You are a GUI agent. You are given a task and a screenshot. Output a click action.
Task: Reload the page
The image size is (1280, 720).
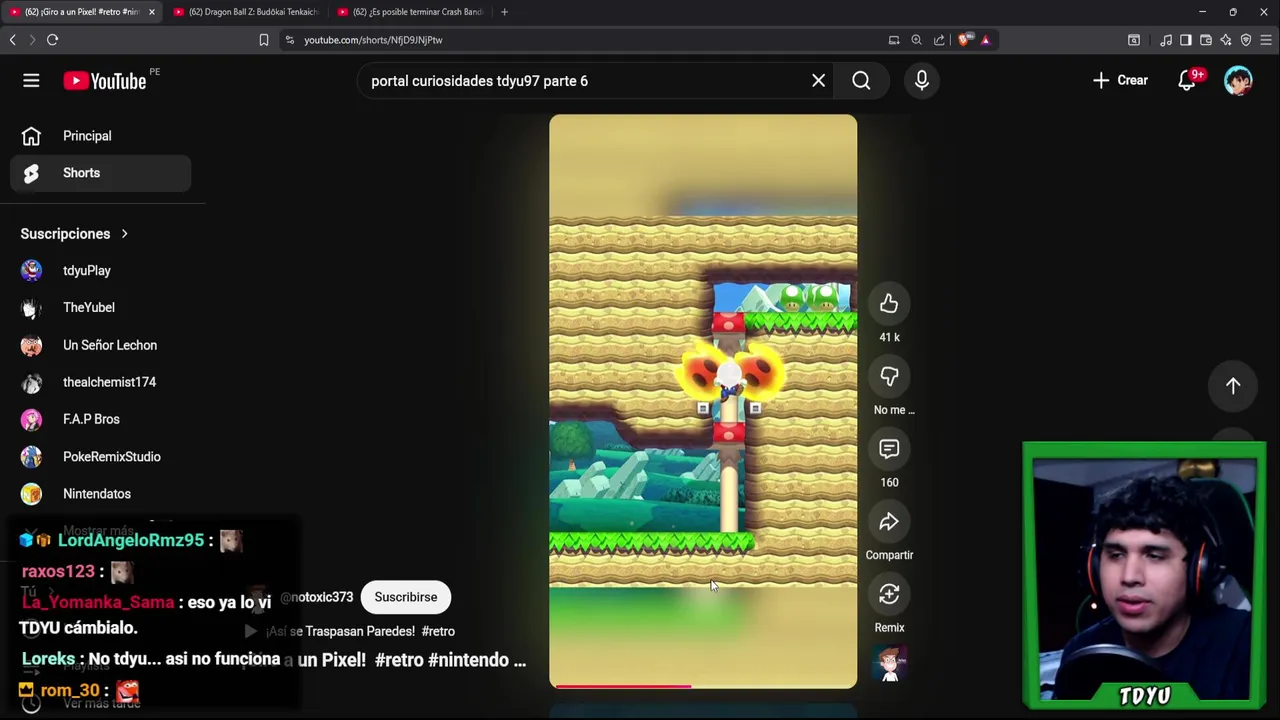point(52,40)
